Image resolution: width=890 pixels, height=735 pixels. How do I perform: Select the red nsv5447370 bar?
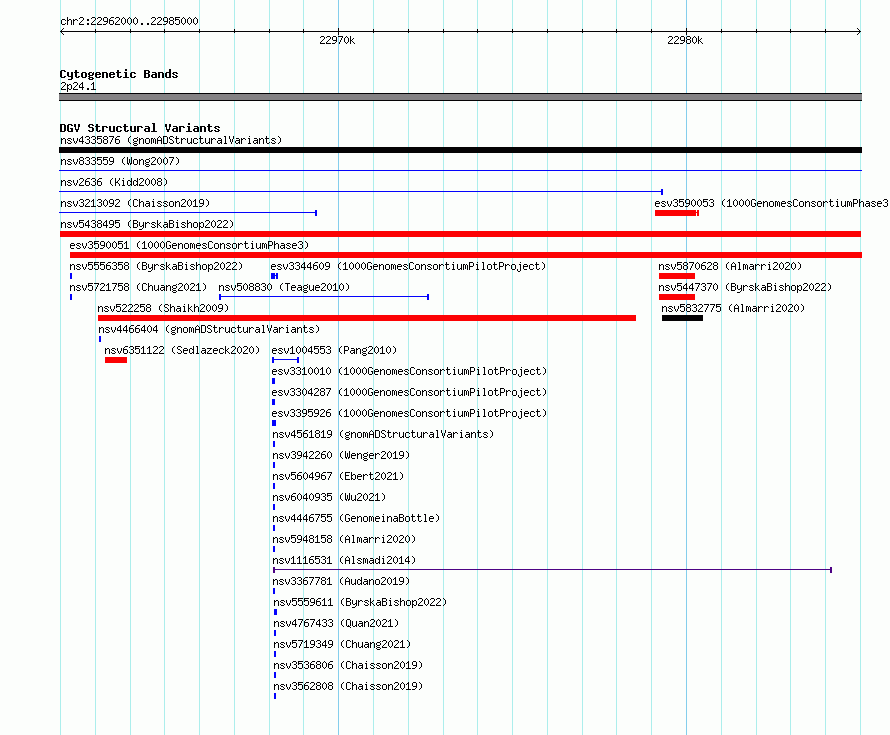click(x=677, y=297)
